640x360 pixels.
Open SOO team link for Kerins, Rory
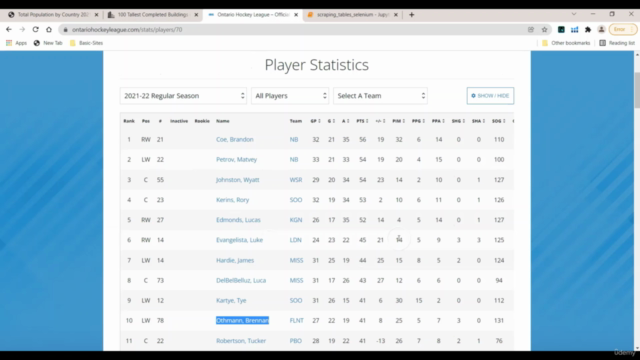coord(296,200)
